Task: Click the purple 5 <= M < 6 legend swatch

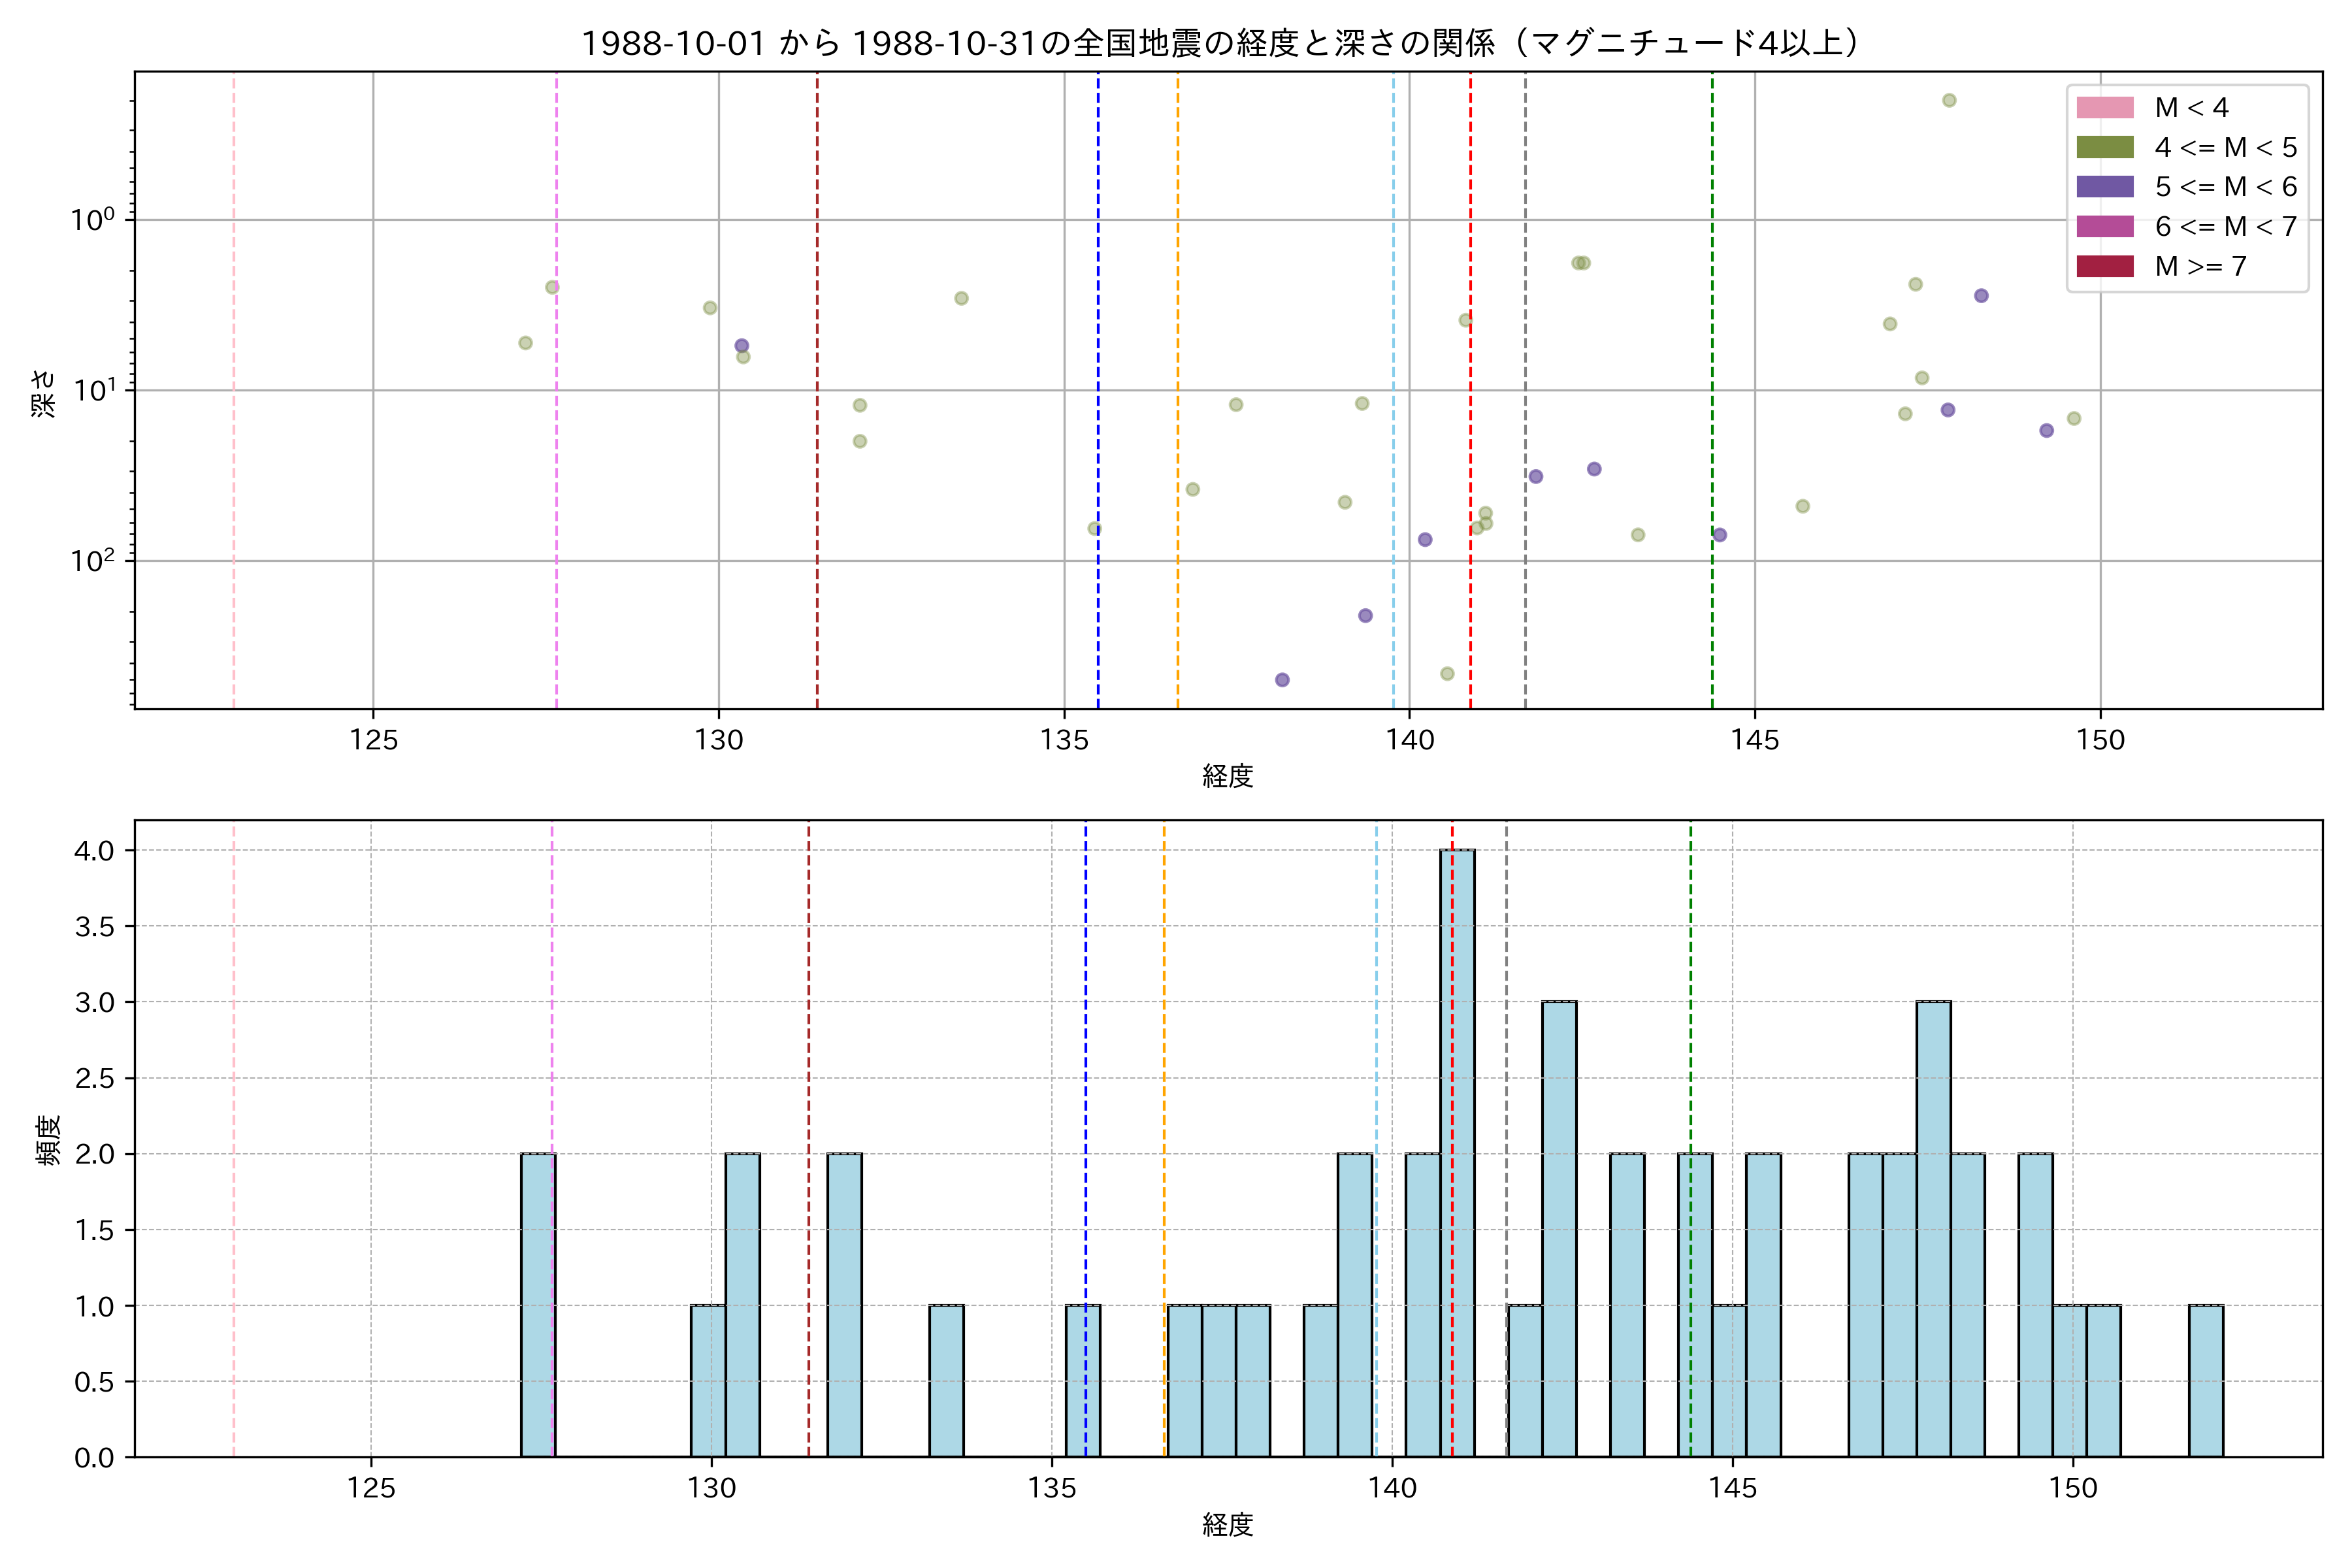Action: coord(2104,187)
